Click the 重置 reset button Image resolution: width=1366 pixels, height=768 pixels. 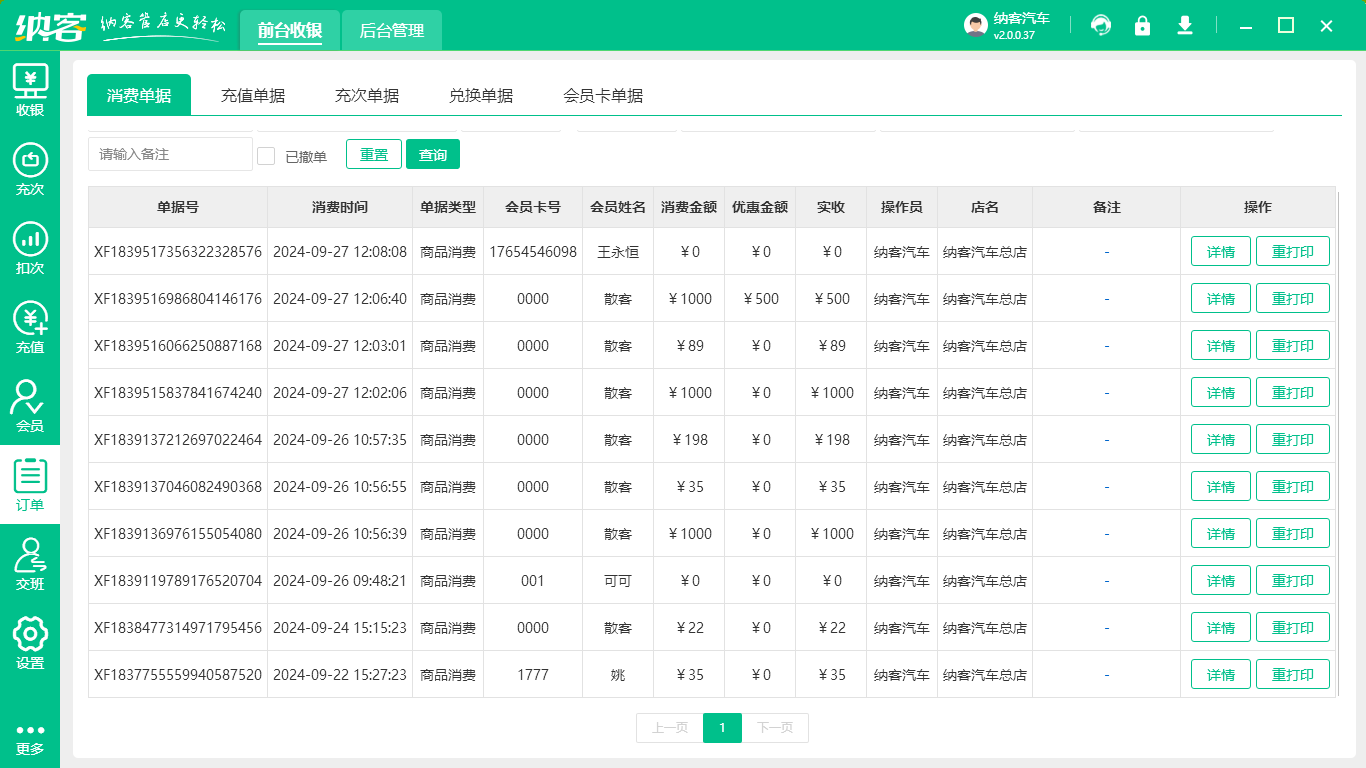[x=373, y=154]
